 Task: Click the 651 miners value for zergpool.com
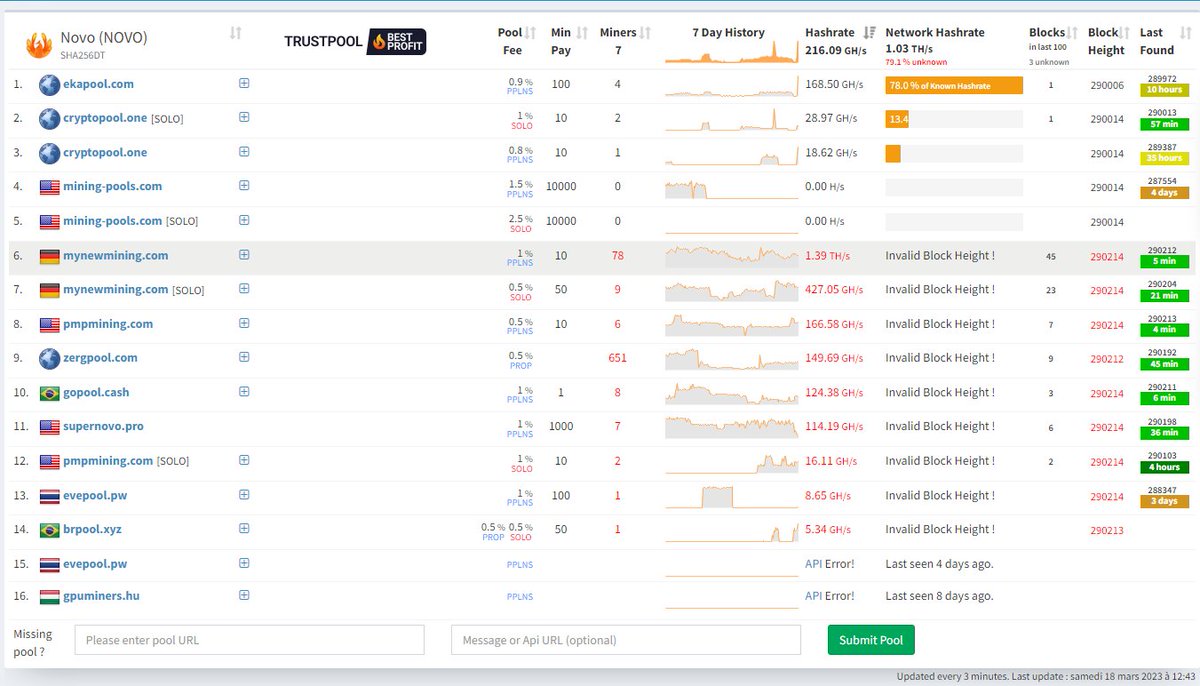617,358
